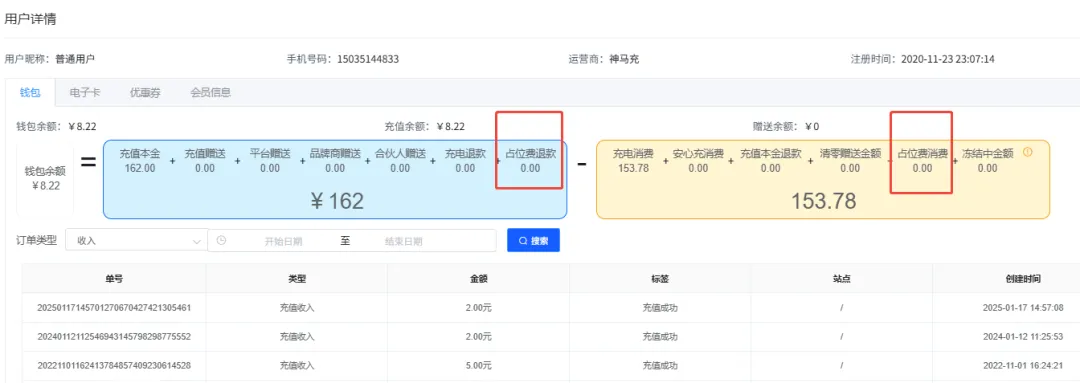Click the 标签 column header
Image resolution: width=1080 pixels, height=383 pixels.
pos(660,279)
